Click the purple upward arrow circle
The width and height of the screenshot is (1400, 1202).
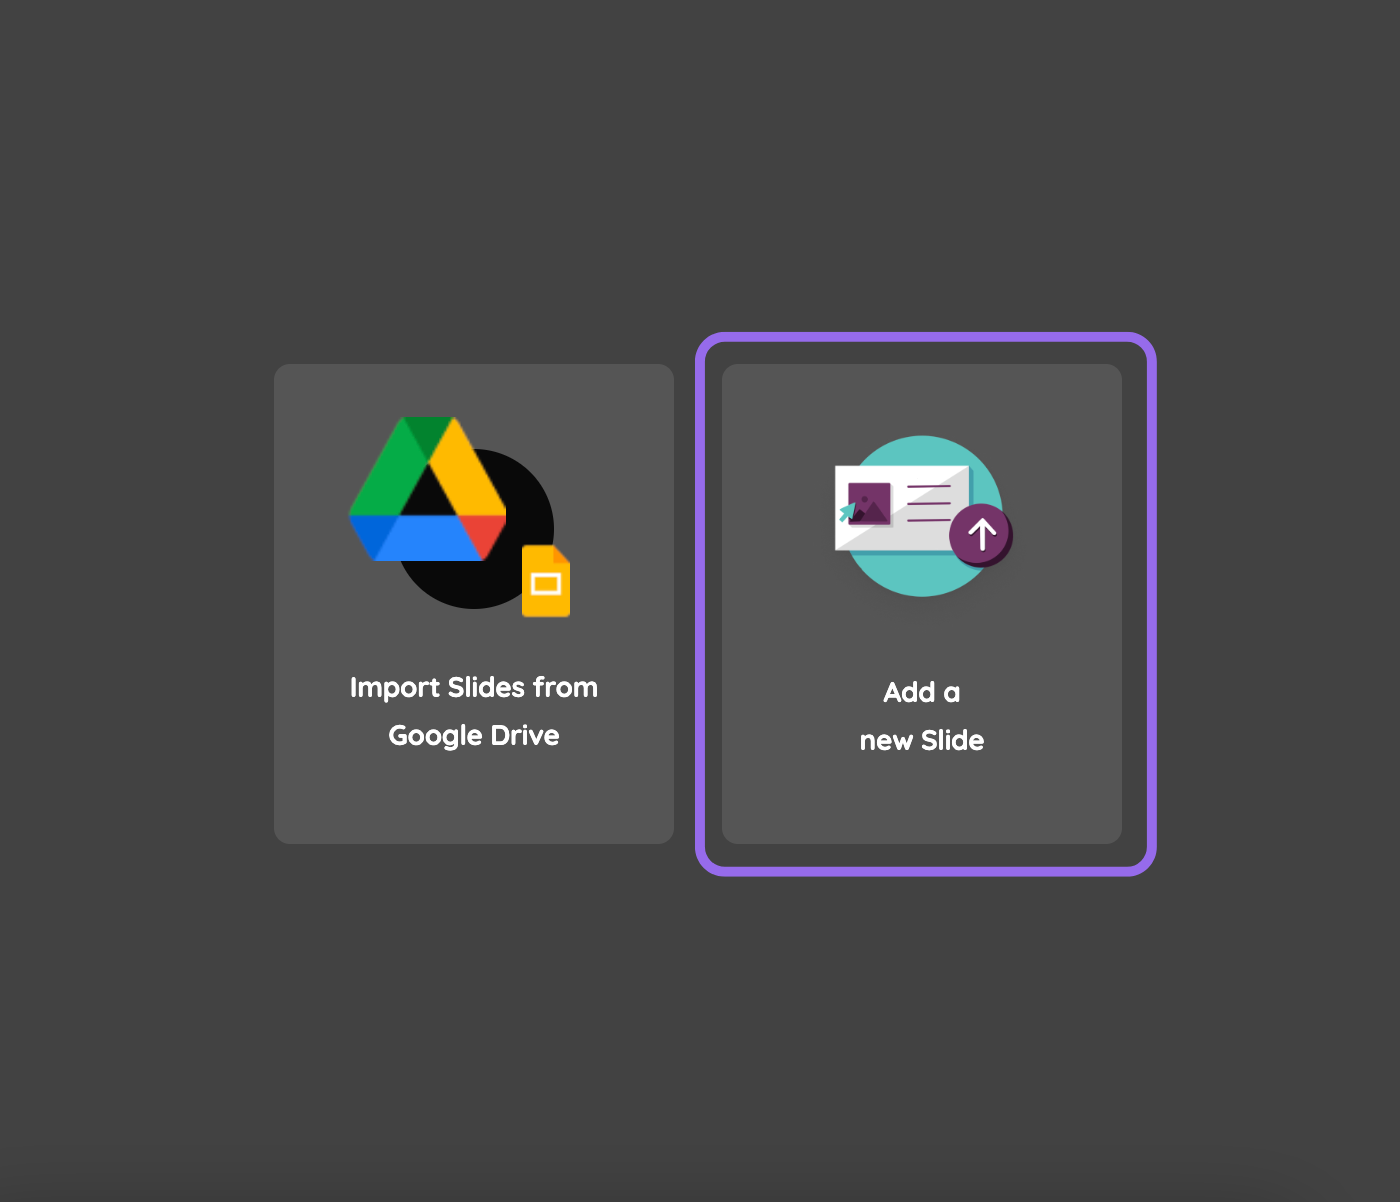tap(981, 535)
